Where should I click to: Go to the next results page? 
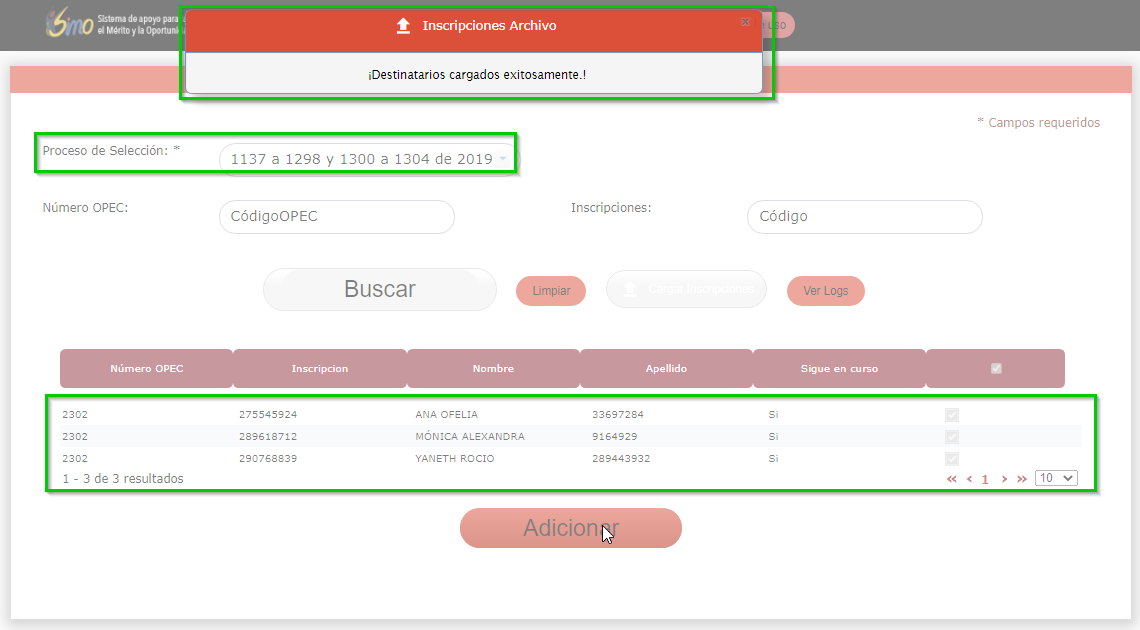(1004, 479)
